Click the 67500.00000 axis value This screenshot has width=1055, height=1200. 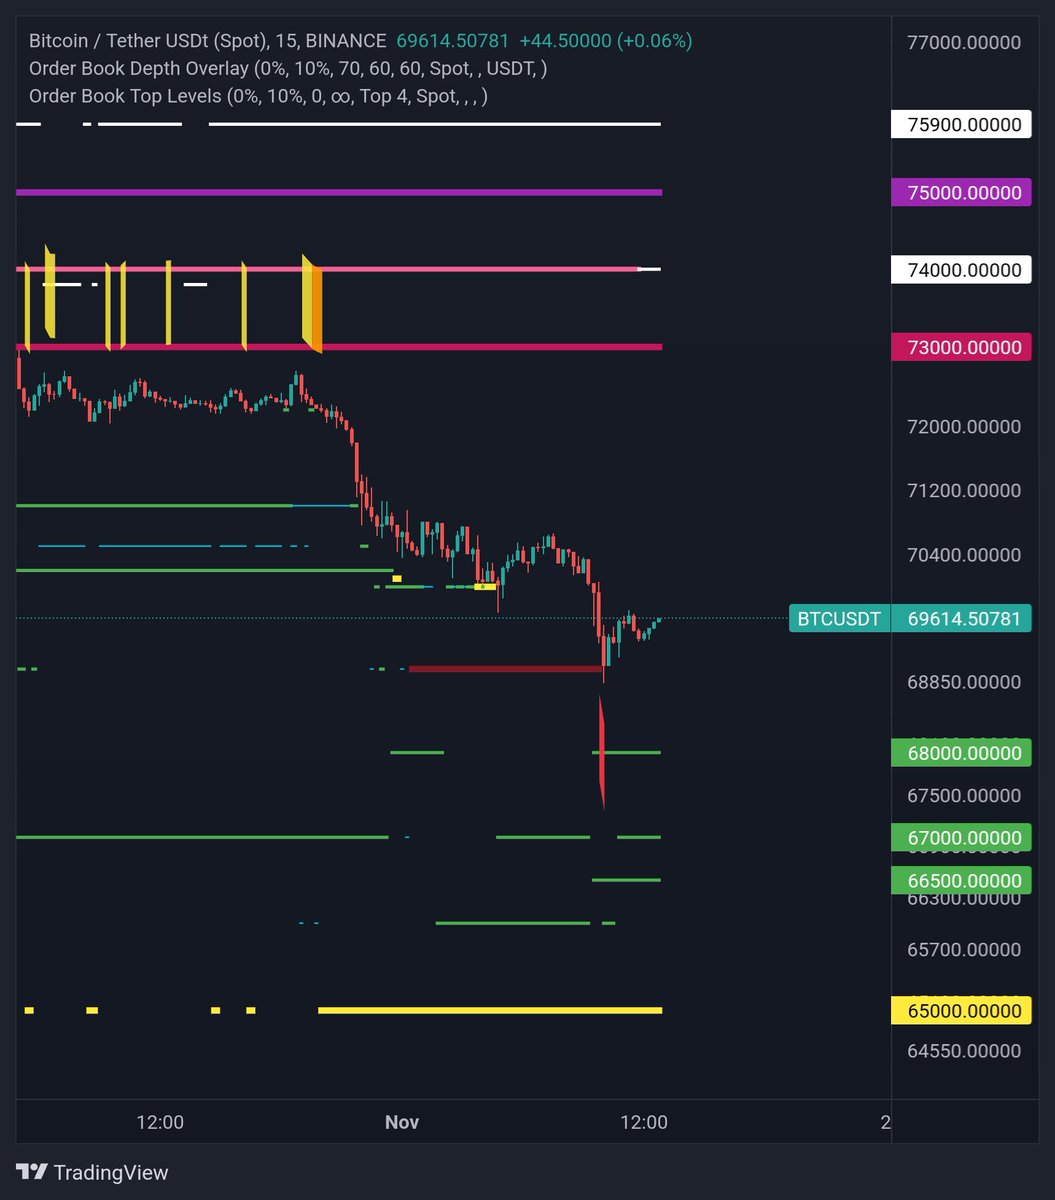pyautogui.click(x=964, y=796)
